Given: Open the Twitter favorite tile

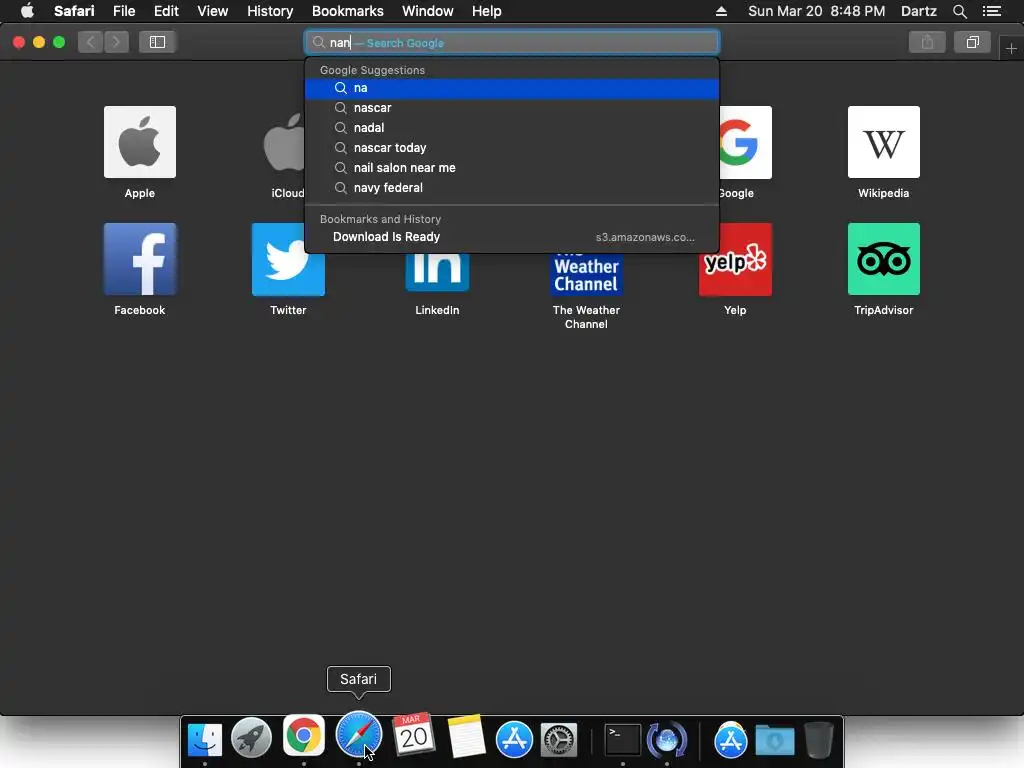Looking at the screenshot, I should point(288,259).
